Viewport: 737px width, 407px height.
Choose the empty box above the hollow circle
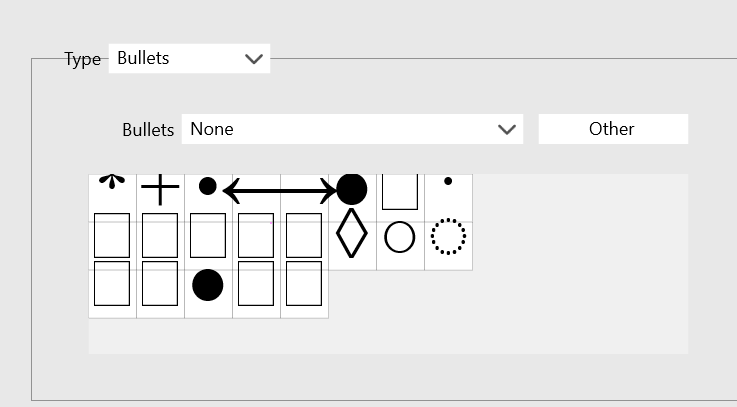click(x=400, y=191)
